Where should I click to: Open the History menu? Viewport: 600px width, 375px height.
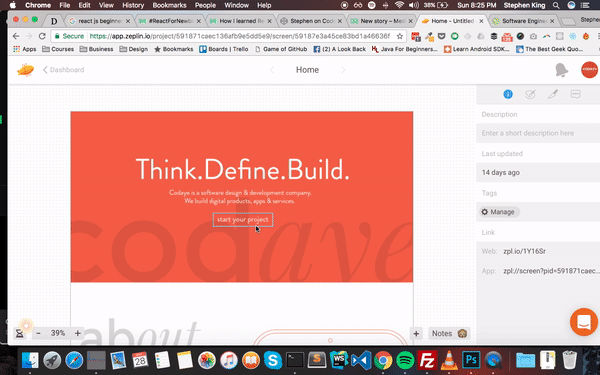[133, 5]
